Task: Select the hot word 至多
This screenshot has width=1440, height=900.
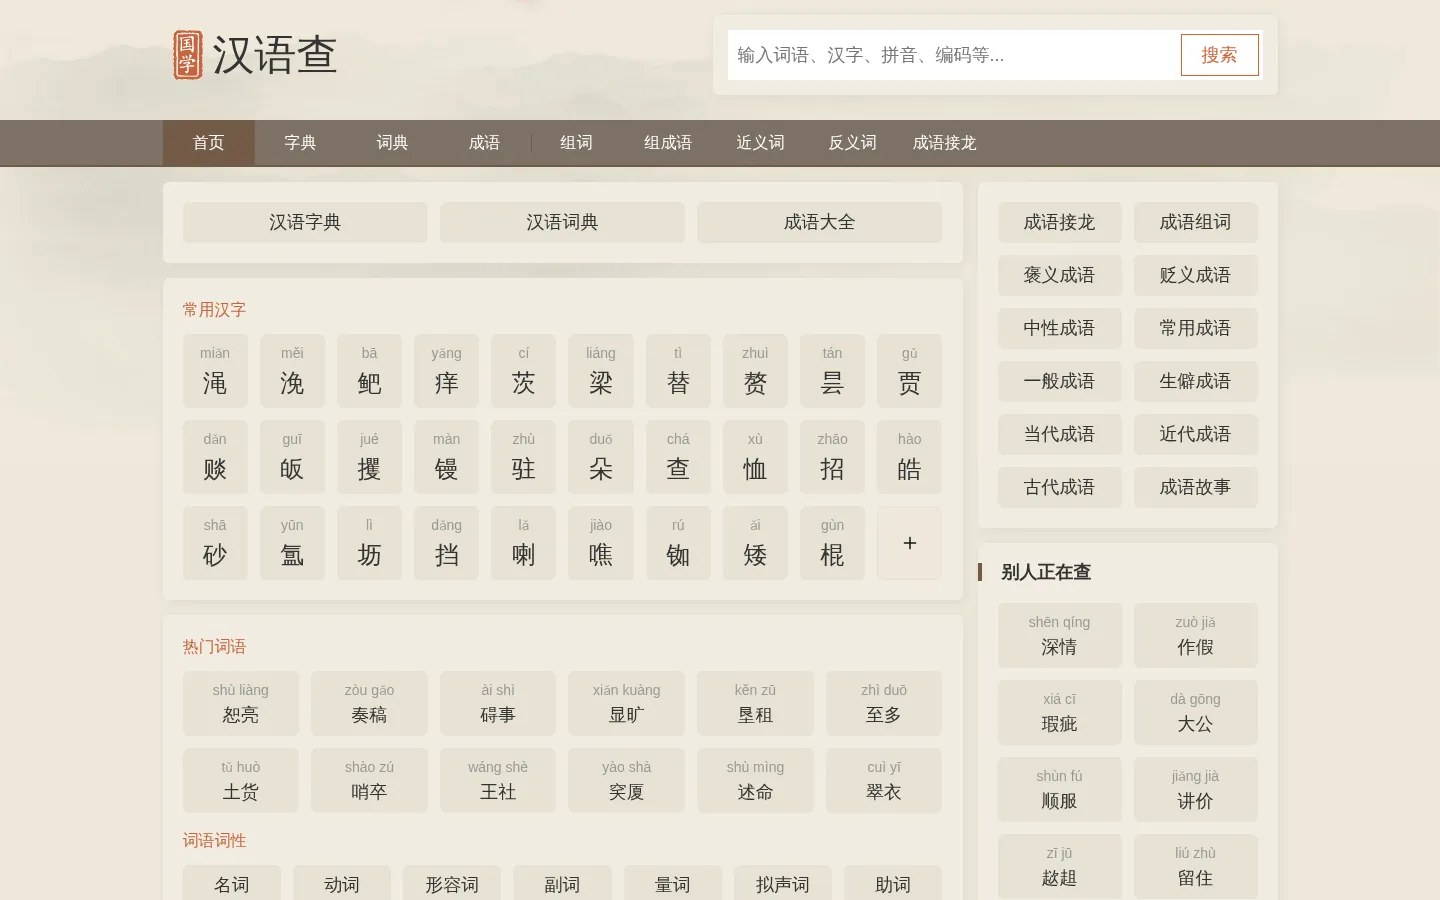Action: (884, 703)
